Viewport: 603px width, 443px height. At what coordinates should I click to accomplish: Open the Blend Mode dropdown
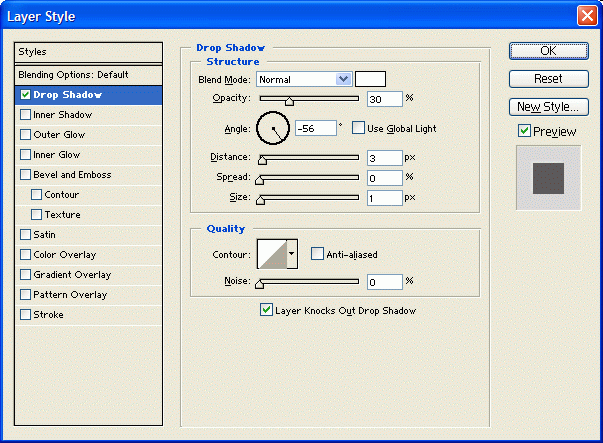(304, 79)
